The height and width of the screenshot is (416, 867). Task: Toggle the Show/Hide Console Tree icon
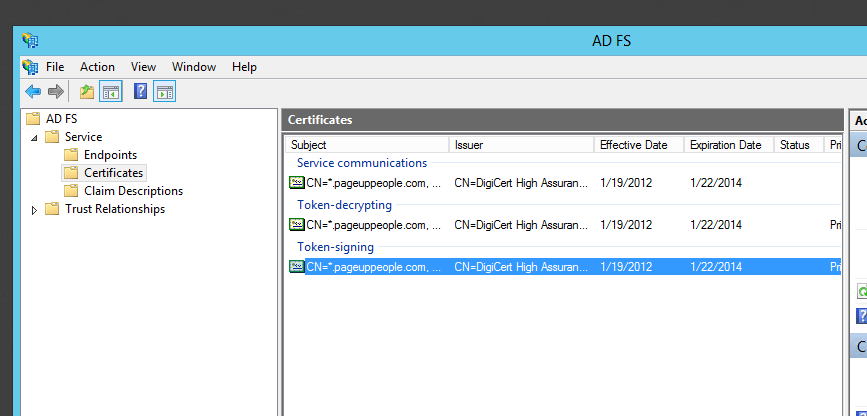tap(111, 92)
